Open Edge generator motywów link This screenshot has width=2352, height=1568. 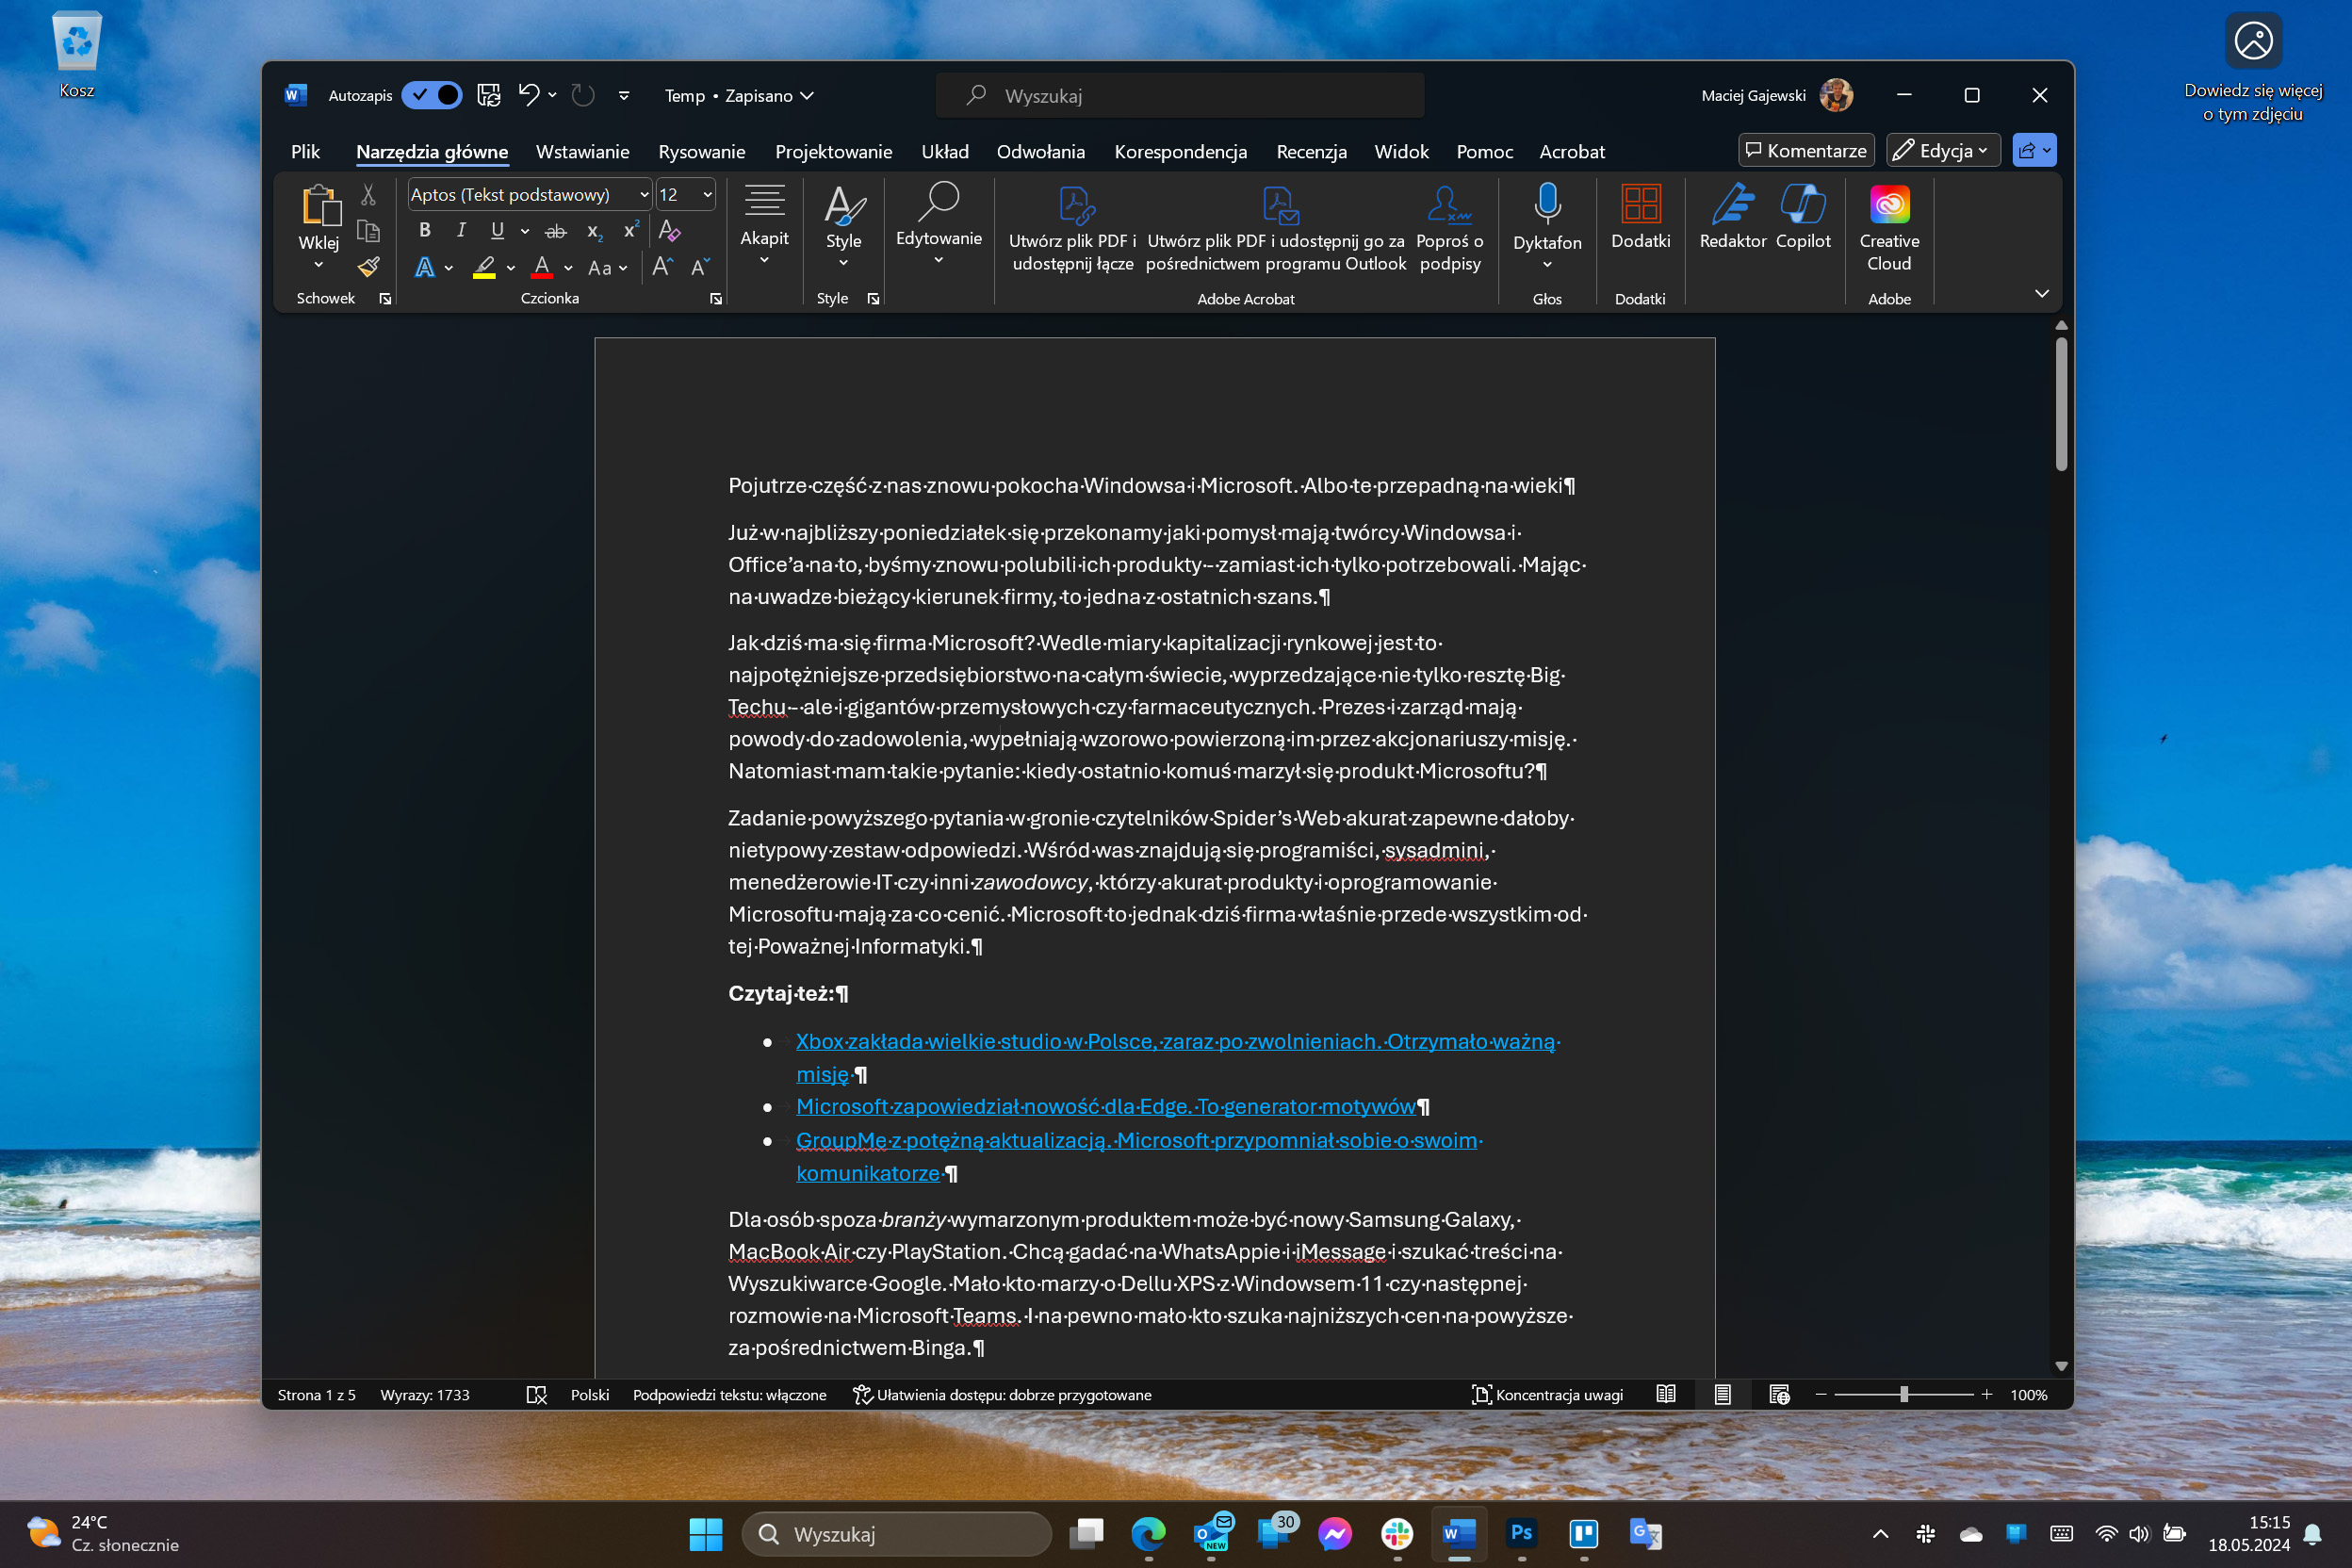(x=1106, y=1106)
